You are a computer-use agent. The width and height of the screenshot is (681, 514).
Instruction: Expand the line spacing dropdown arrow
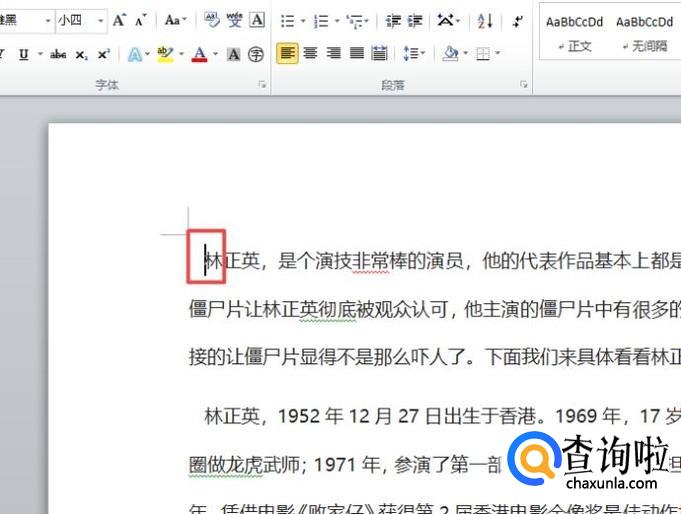[x=423, y=53]
